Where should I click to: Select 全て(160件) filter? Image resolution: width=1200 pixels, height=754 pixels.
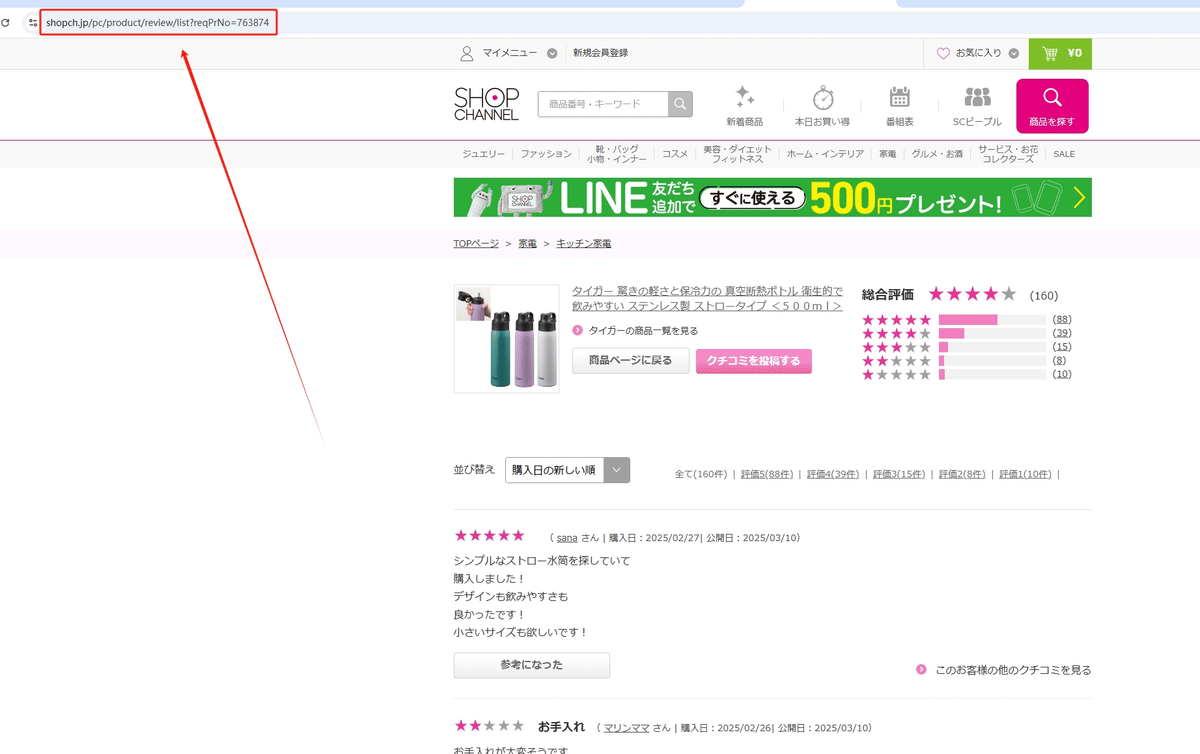coord(701,474)
